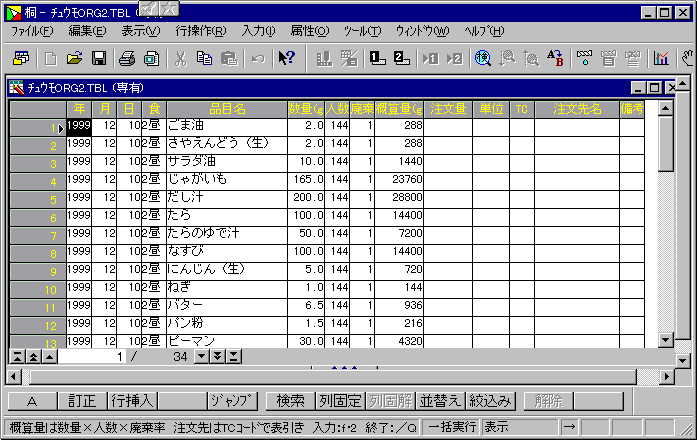Open the ツール(T) menu
697x440 pixels.
361,31
